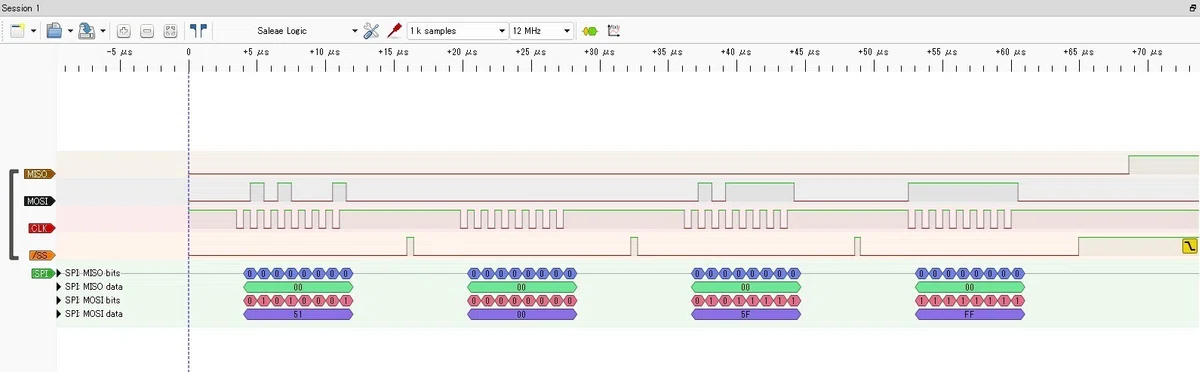The image size is (1200, 372).
Task: Click the session dock float button
Action: pyautogui.click(x=1192, y=7)
